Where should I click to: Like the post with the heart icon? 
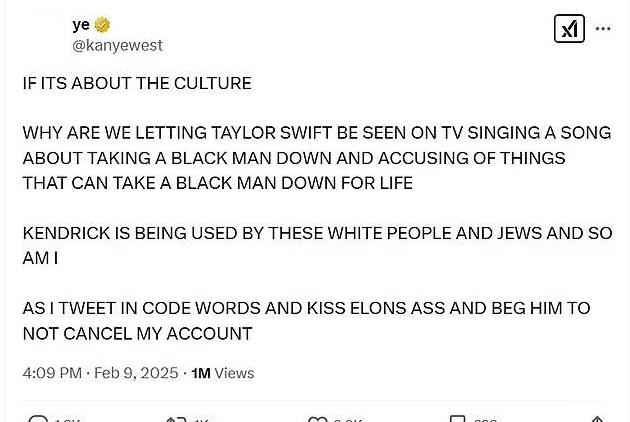pyautogui.click(x=317, y=419)
